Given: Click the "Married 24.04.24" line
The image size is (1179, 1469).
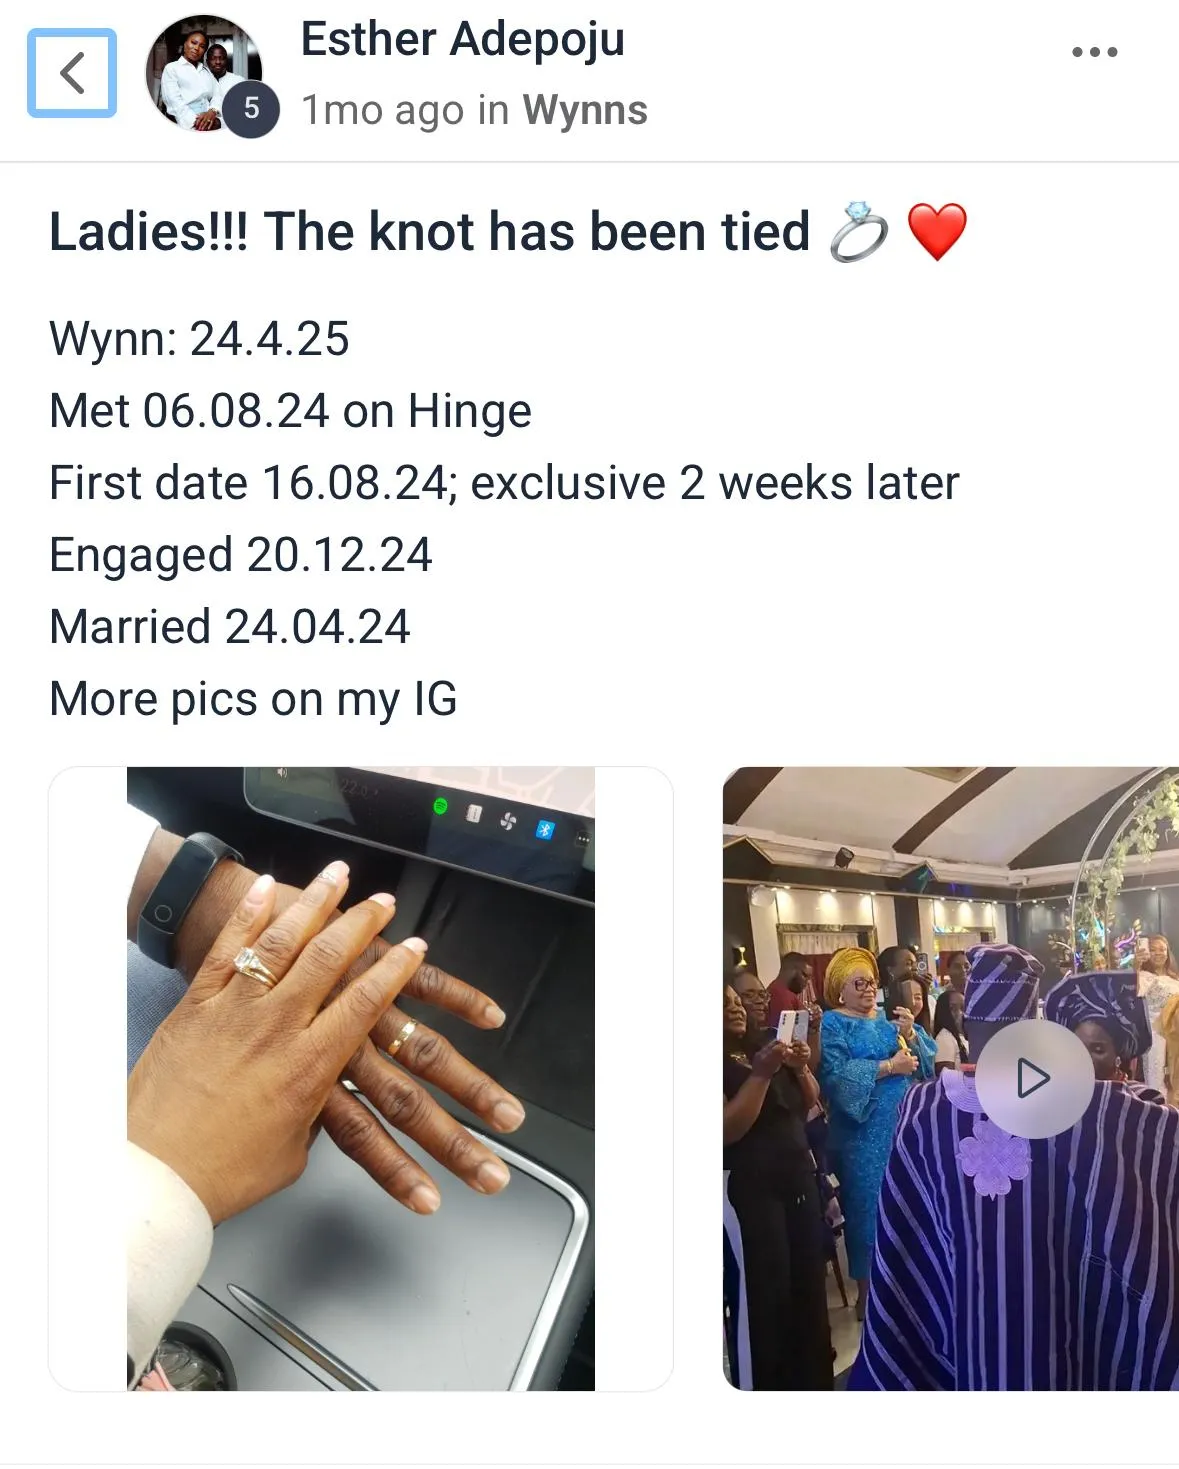Looking at the screenshot, I should [229, 627].
